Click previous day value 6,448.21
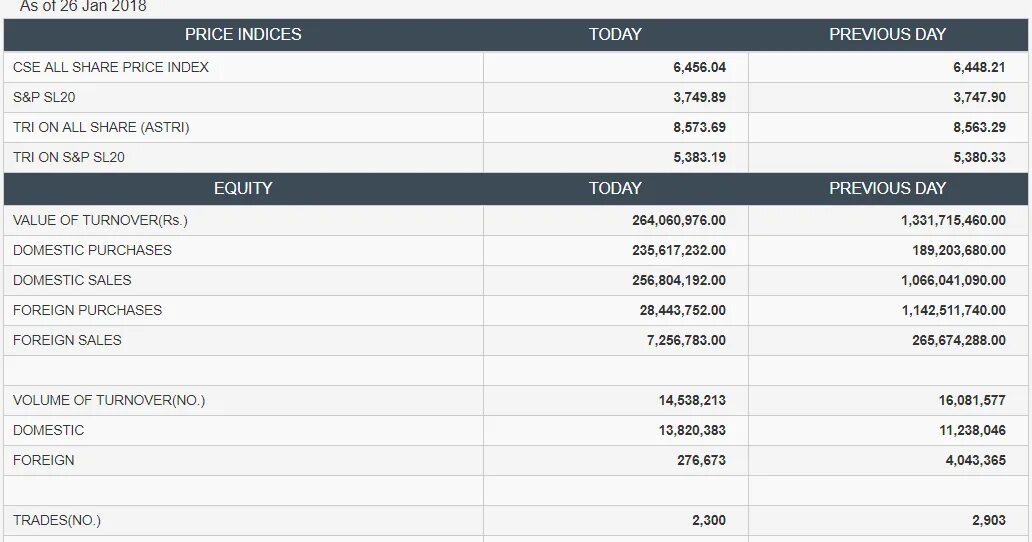Image resolution: width=1032 pixels, height=542 pixels. click(979, 67)
